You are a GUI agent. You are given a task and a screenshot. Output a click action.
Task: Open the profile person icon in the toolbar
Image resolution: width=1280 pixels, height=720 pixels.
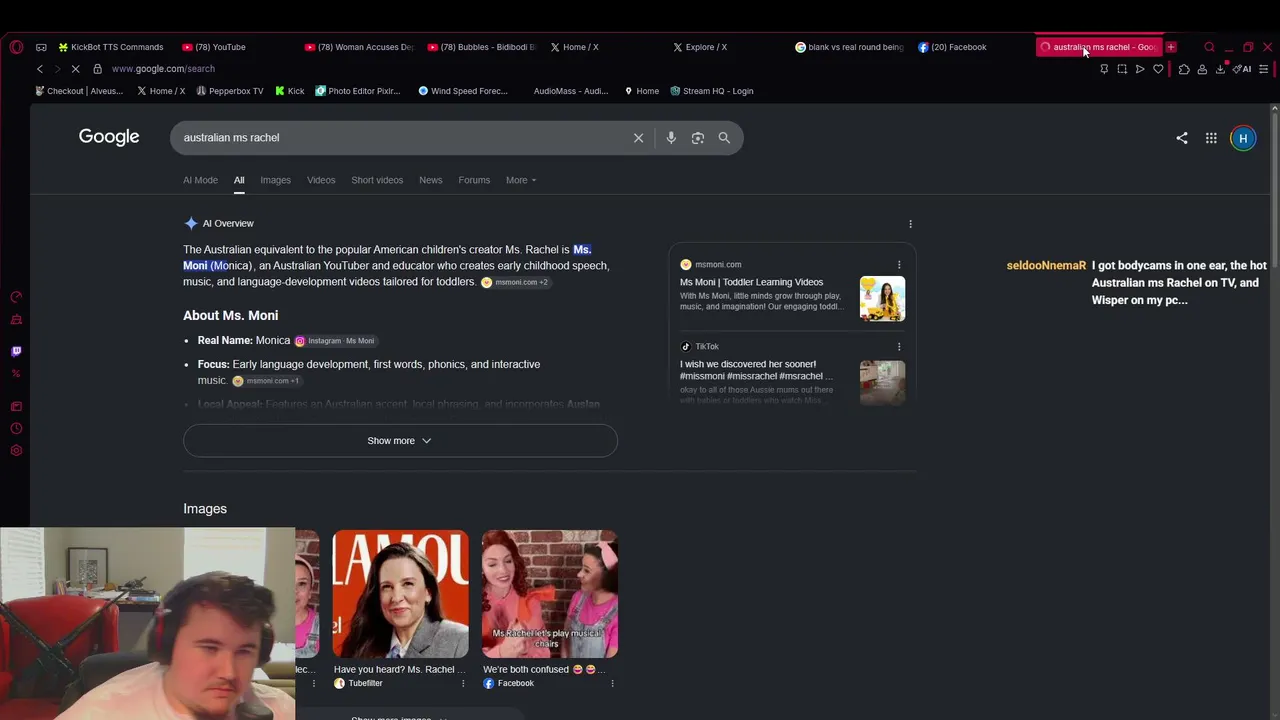pos(1202,69)
